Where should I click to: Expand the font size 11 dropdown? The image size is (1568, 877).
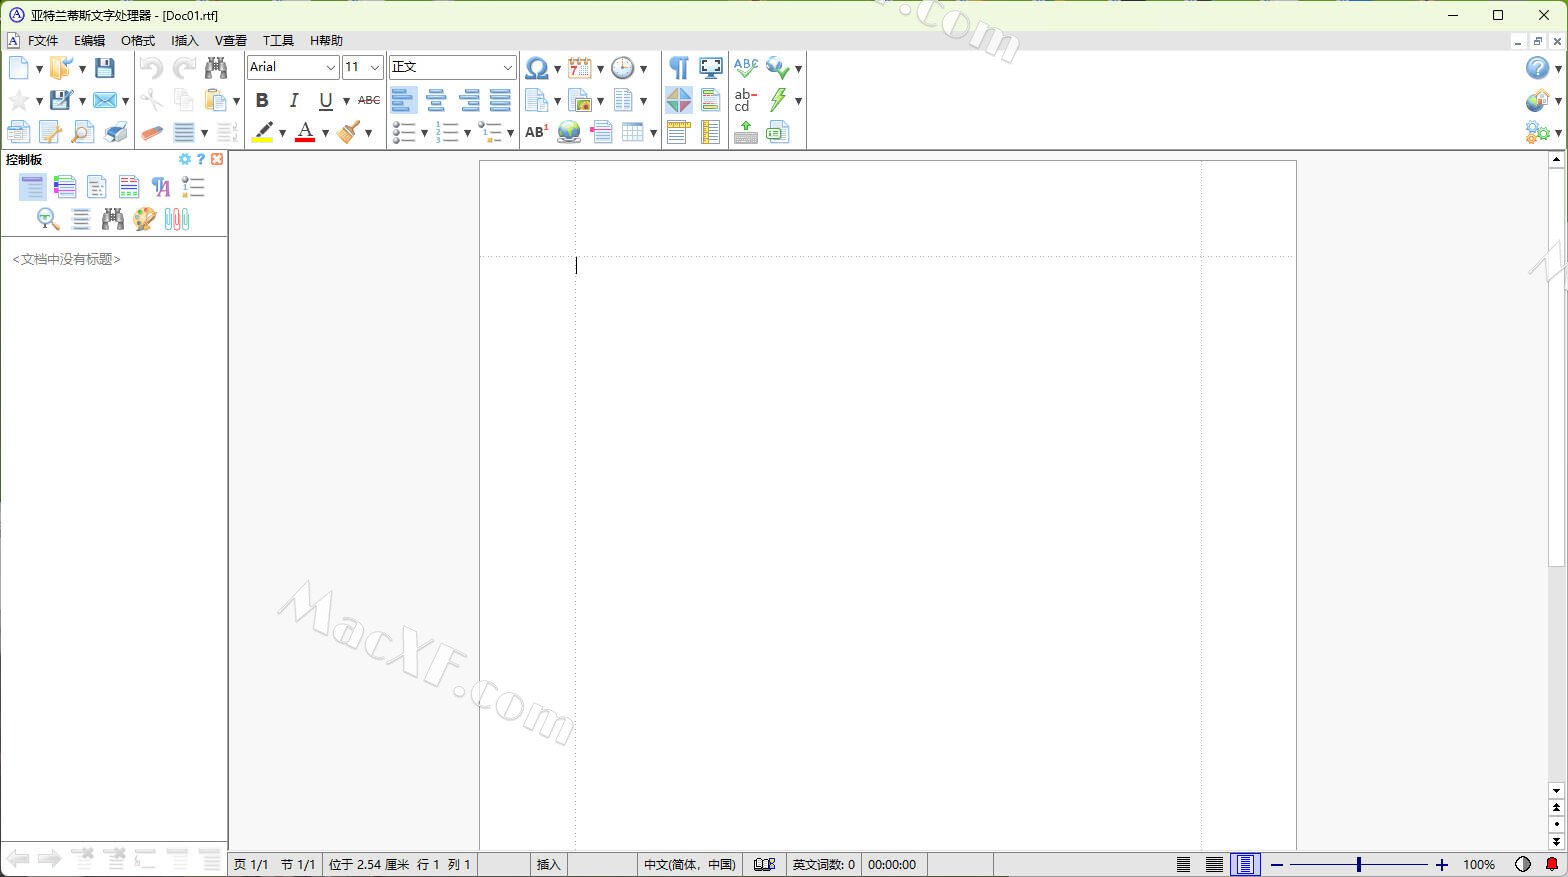point(375,67)
